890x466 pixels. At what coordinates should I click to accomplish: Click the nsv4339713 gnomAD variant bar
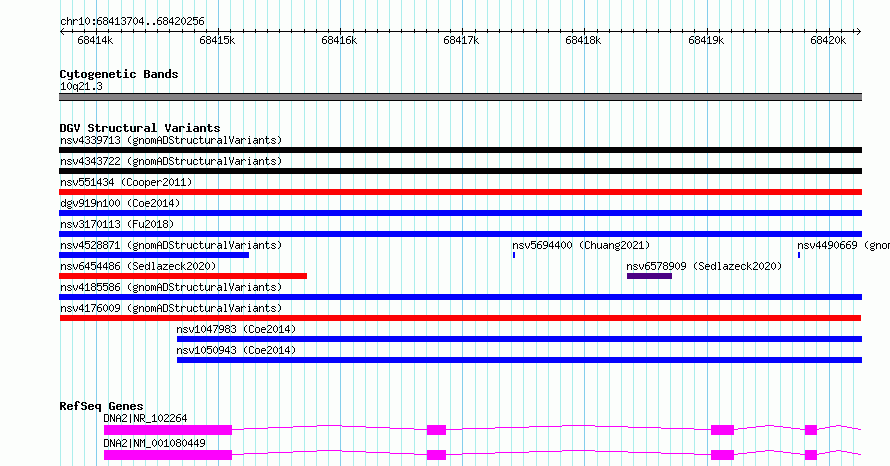pos(460,150)
